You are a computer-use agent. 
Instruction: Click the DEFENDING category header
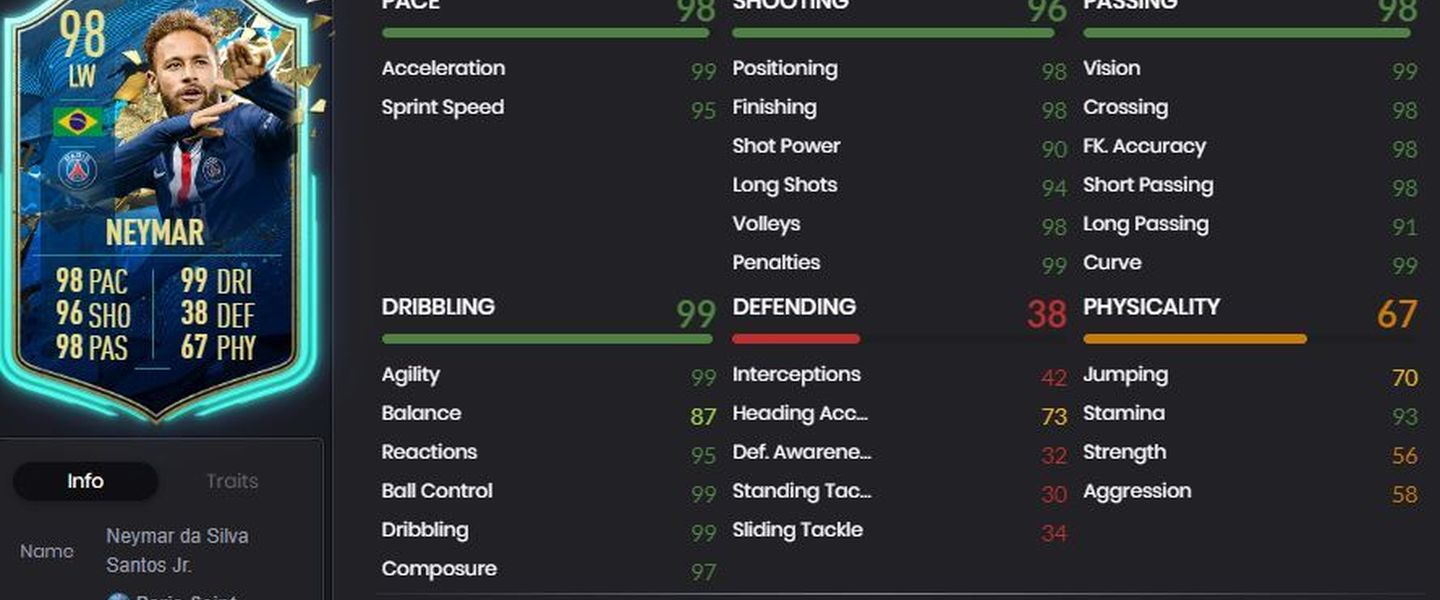tap(794, 307)
